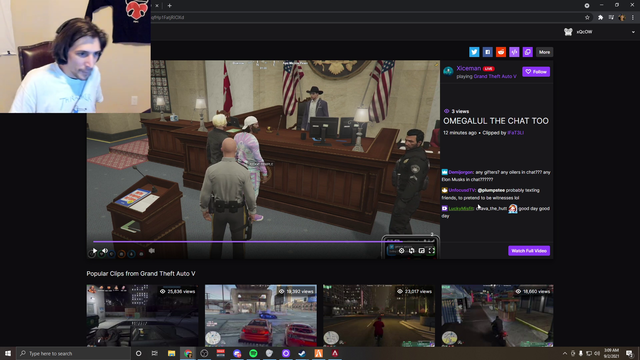The image size is (640, 360).
Task: Open Chrome profile avatar
Action: [622, 18]
